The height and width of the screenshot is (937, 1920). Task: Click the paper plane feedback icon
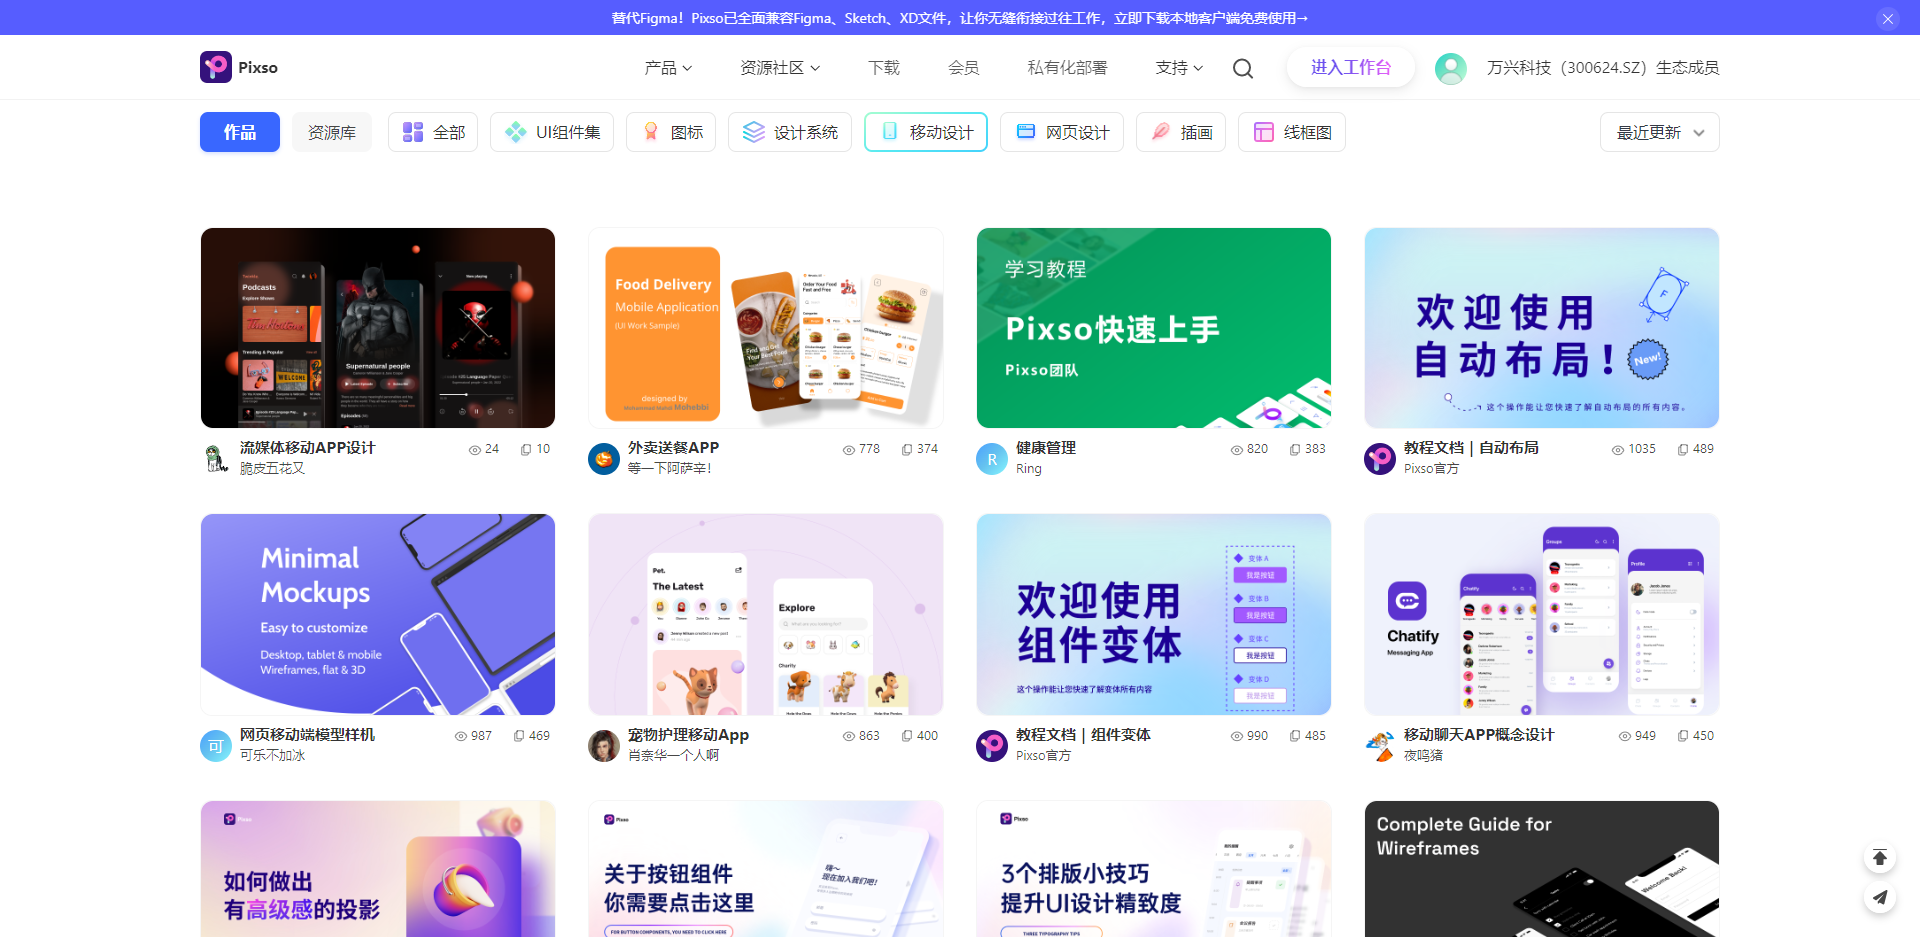[x=1880, y=898]
